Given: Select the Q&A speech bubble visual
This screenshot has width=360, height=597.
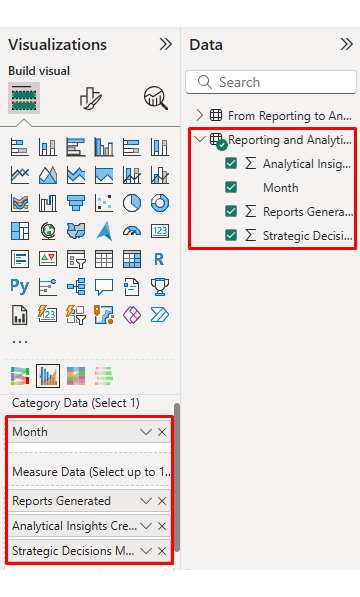Looking at the screenshot, I should pos(104,287).
